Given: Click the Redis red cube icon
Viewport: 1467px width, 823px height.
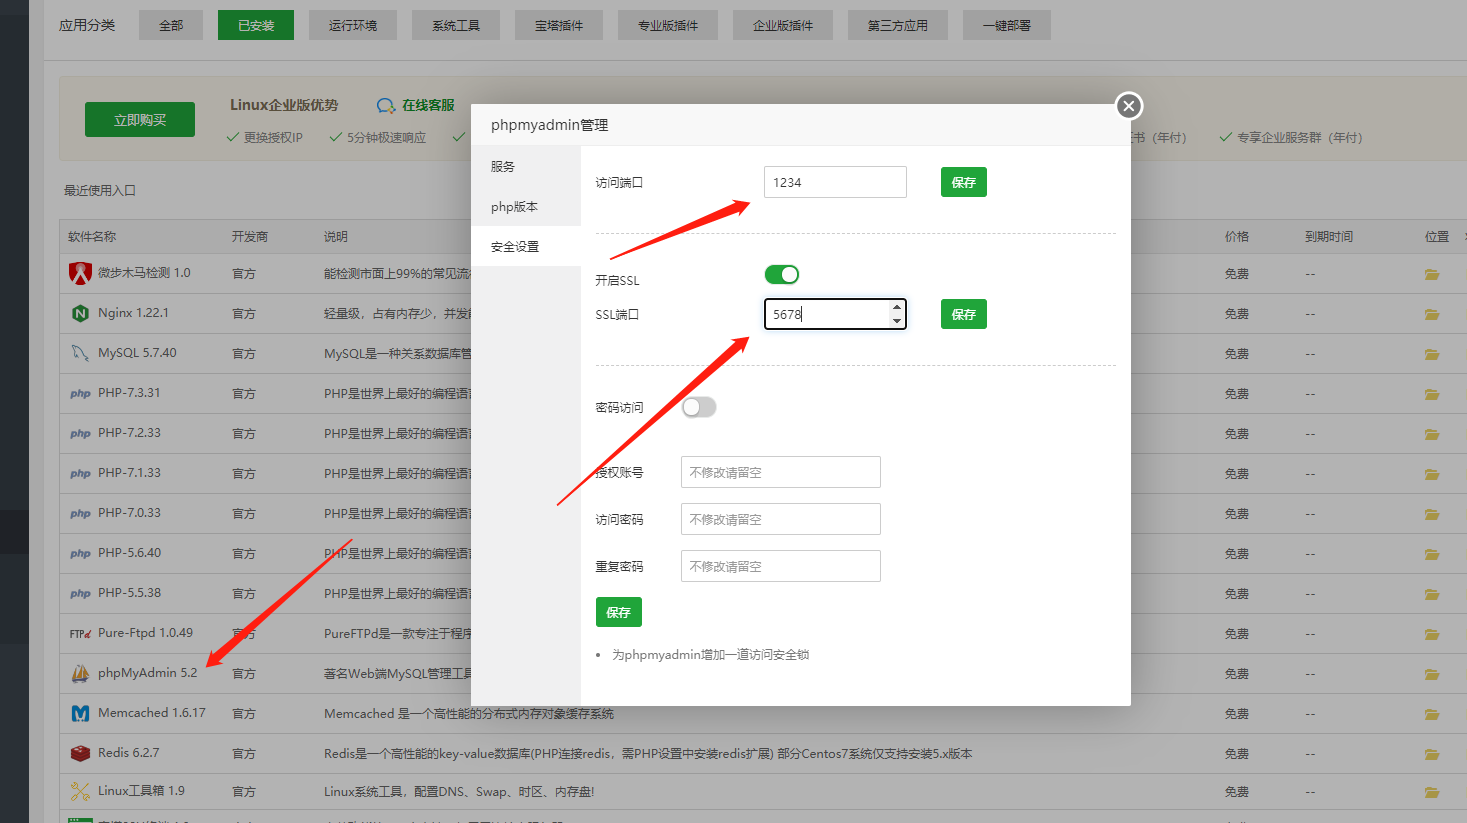Looking at the screenshot, I should pyautogui.click(x=80, y=753).
